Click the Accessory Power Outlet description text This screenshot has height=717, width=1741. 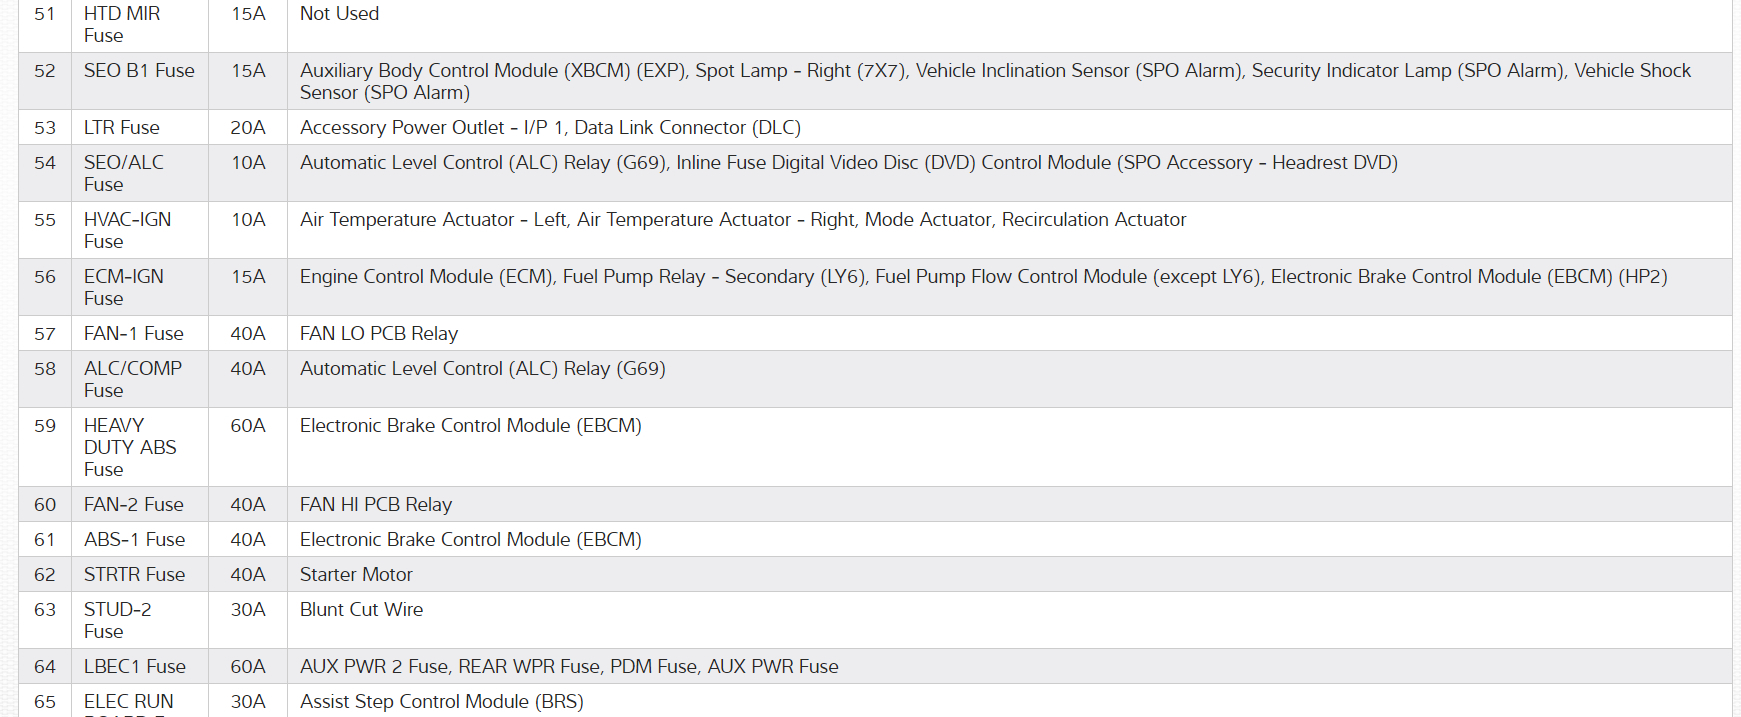(x=550, y=128)
